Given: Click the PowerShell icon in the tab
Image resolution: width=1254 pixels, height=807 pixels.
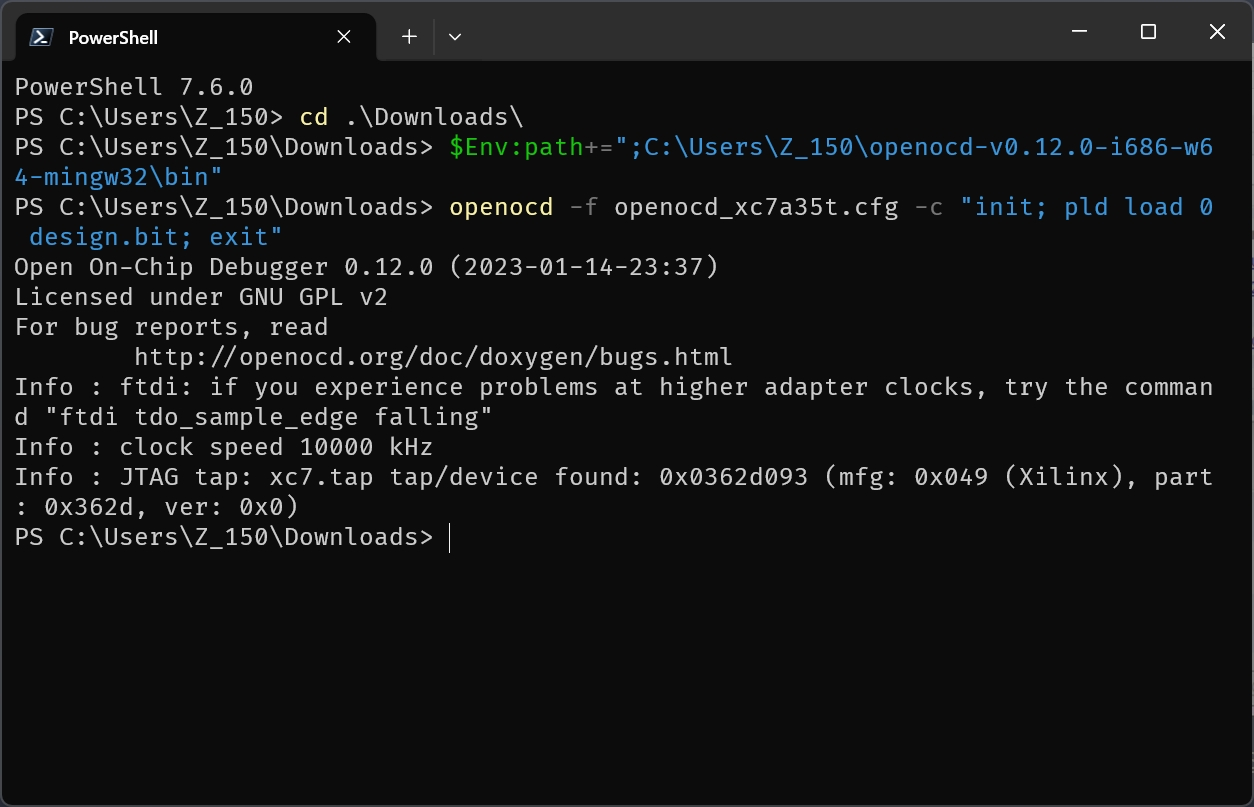Looking at the screenshot, I should pos(41,37).
